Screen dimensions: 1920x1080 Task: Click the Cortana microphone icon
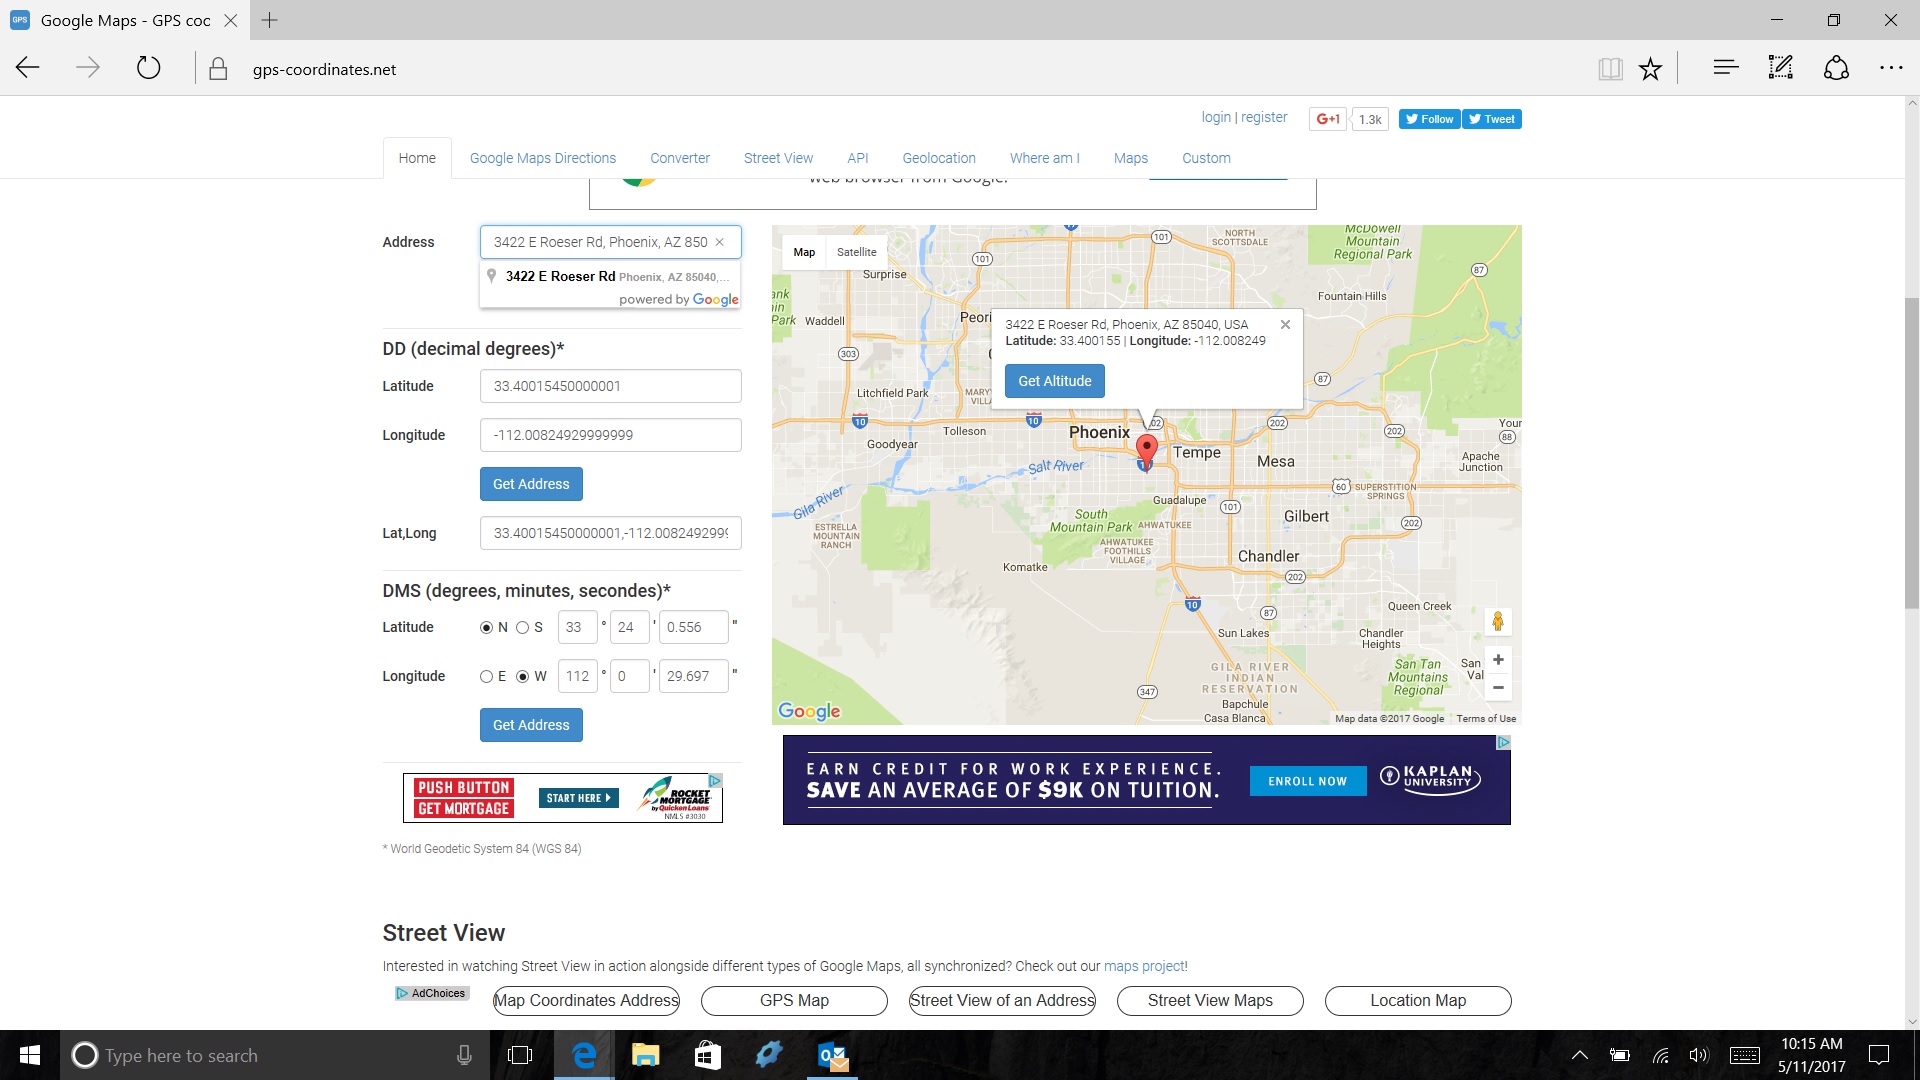coord(464,1055)
